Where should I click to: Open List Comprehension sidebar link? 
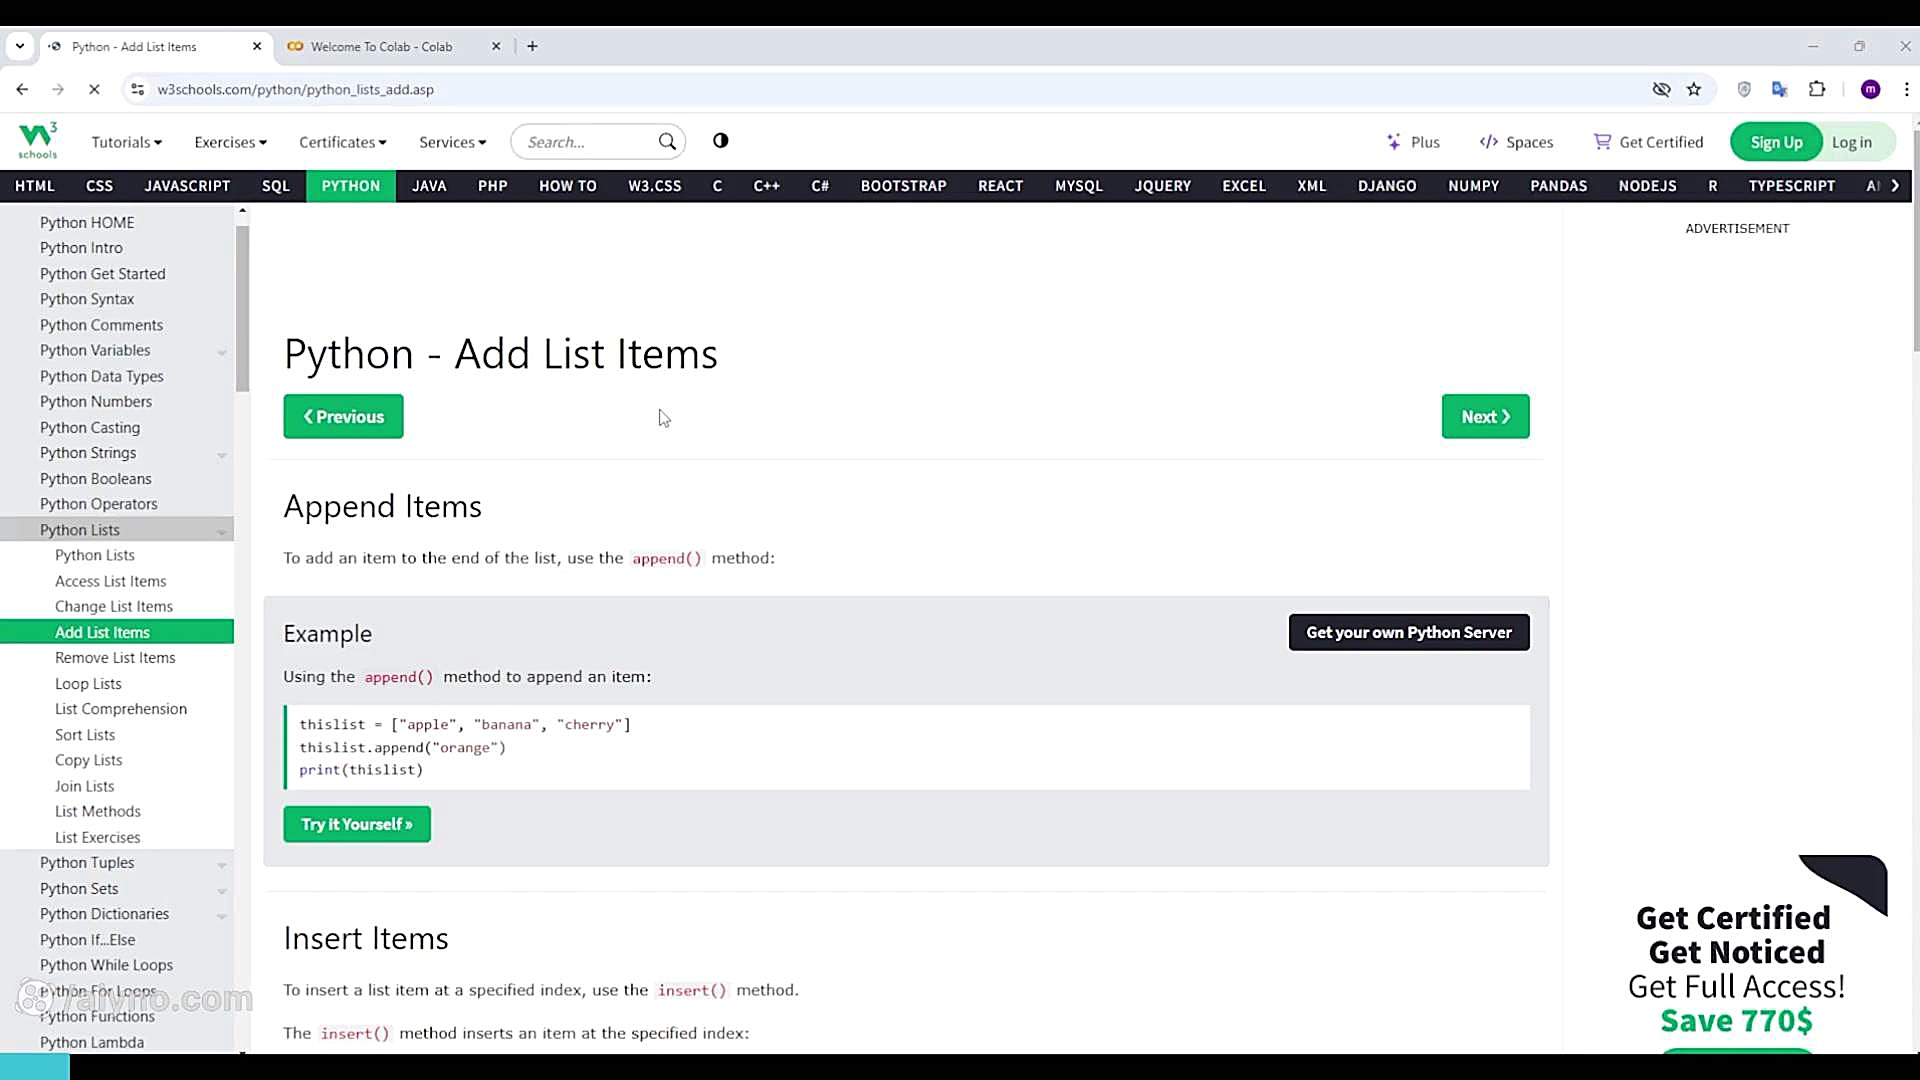pyautogui.click(x=121, y=709)
